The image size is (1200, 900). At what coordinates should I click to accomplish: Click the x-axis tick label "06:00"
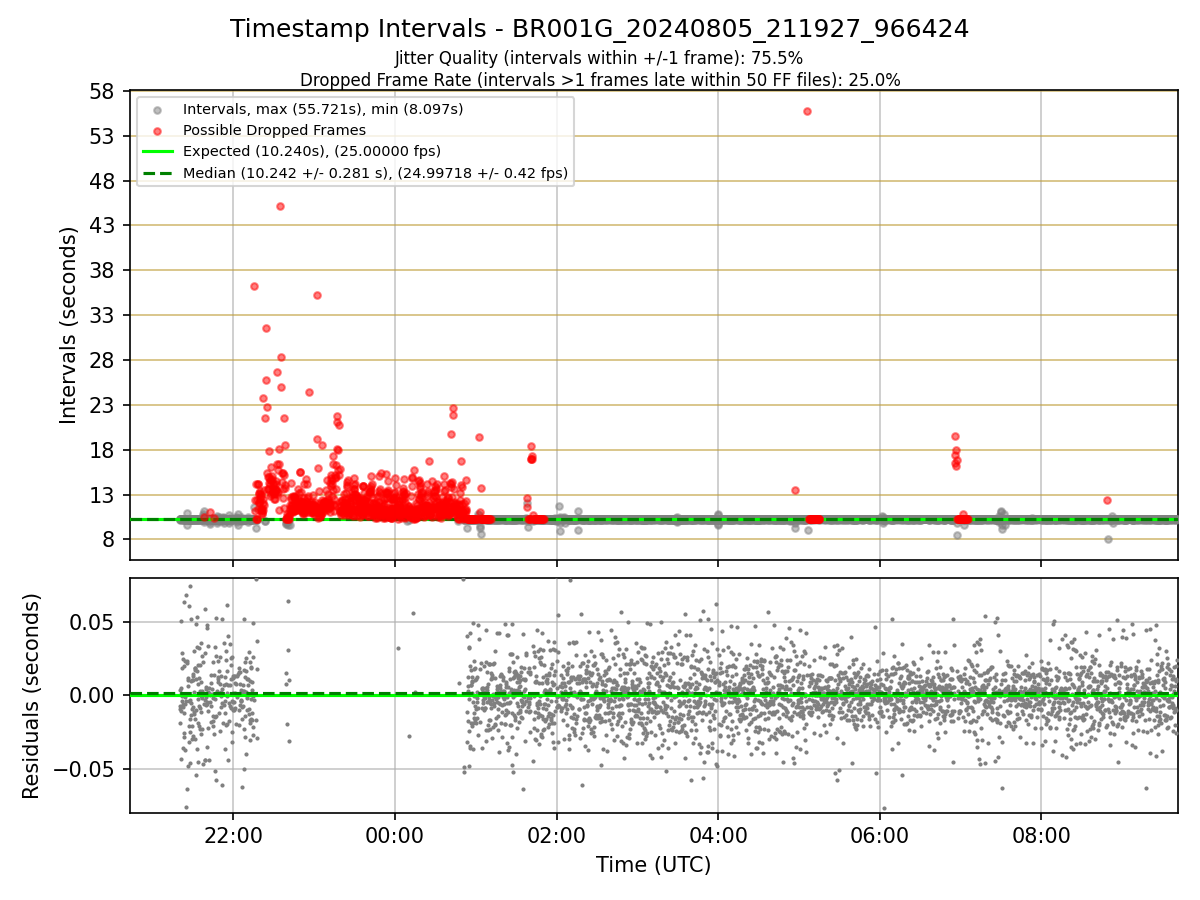pyautogui.click(x=880, y=836)
